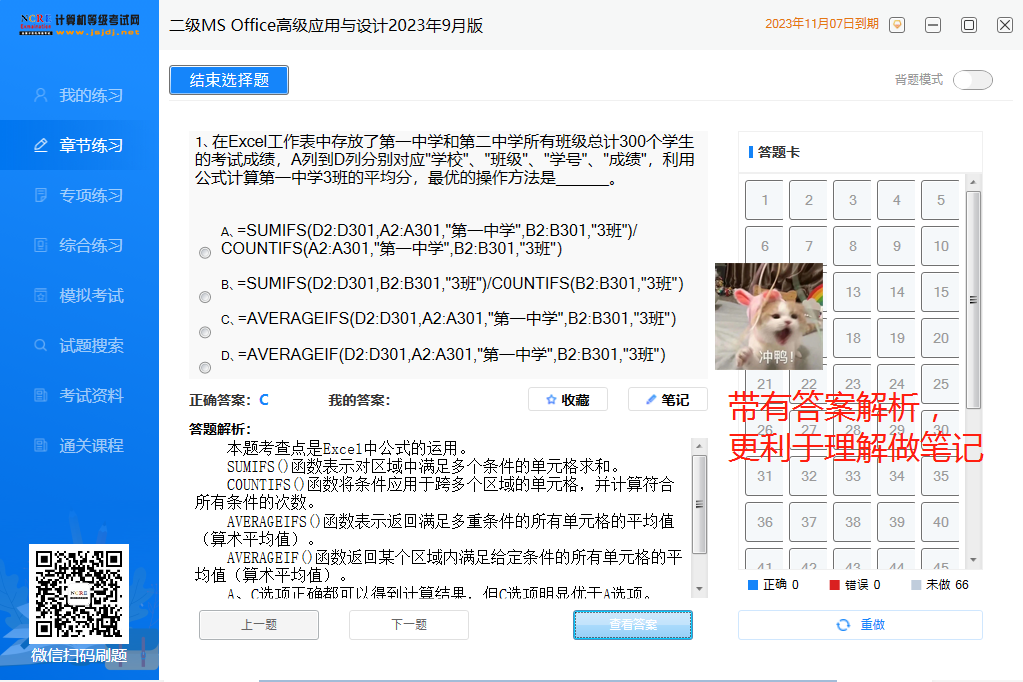This screenshot has height=682, width=1023.
Task: Click the answer card scrollbar thumb
Action: click(x=973, y=300)
